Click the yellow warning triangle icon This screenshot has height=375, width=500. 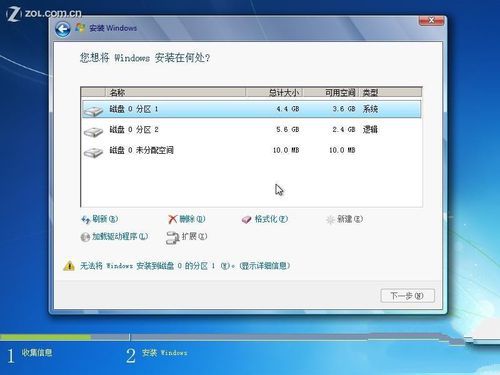[x=69, y=266]
